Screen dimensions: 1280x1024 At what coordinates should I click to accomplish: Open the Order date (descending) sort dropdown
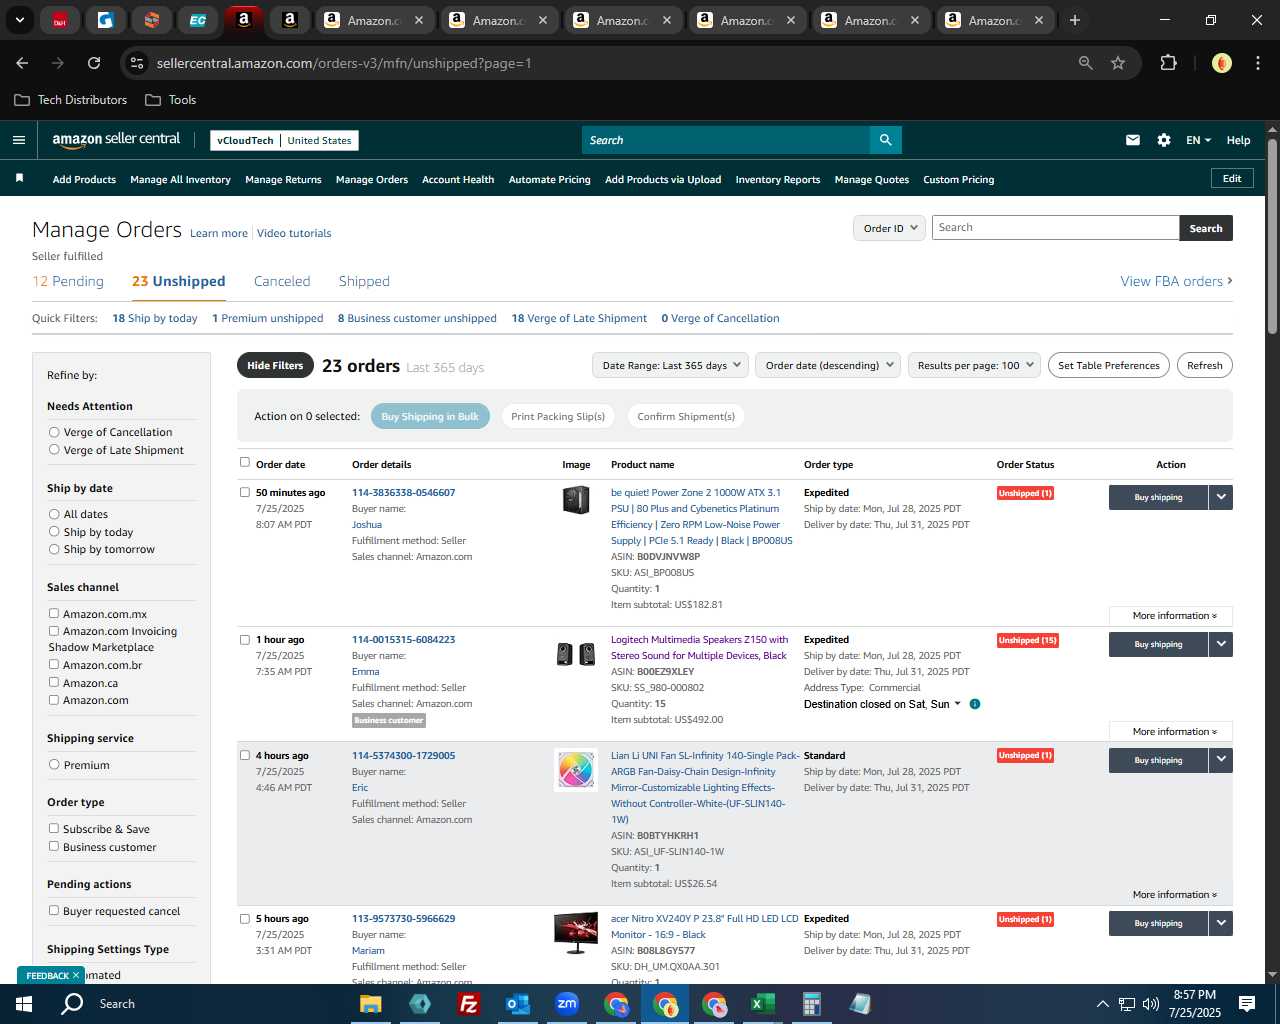(828, 365)
